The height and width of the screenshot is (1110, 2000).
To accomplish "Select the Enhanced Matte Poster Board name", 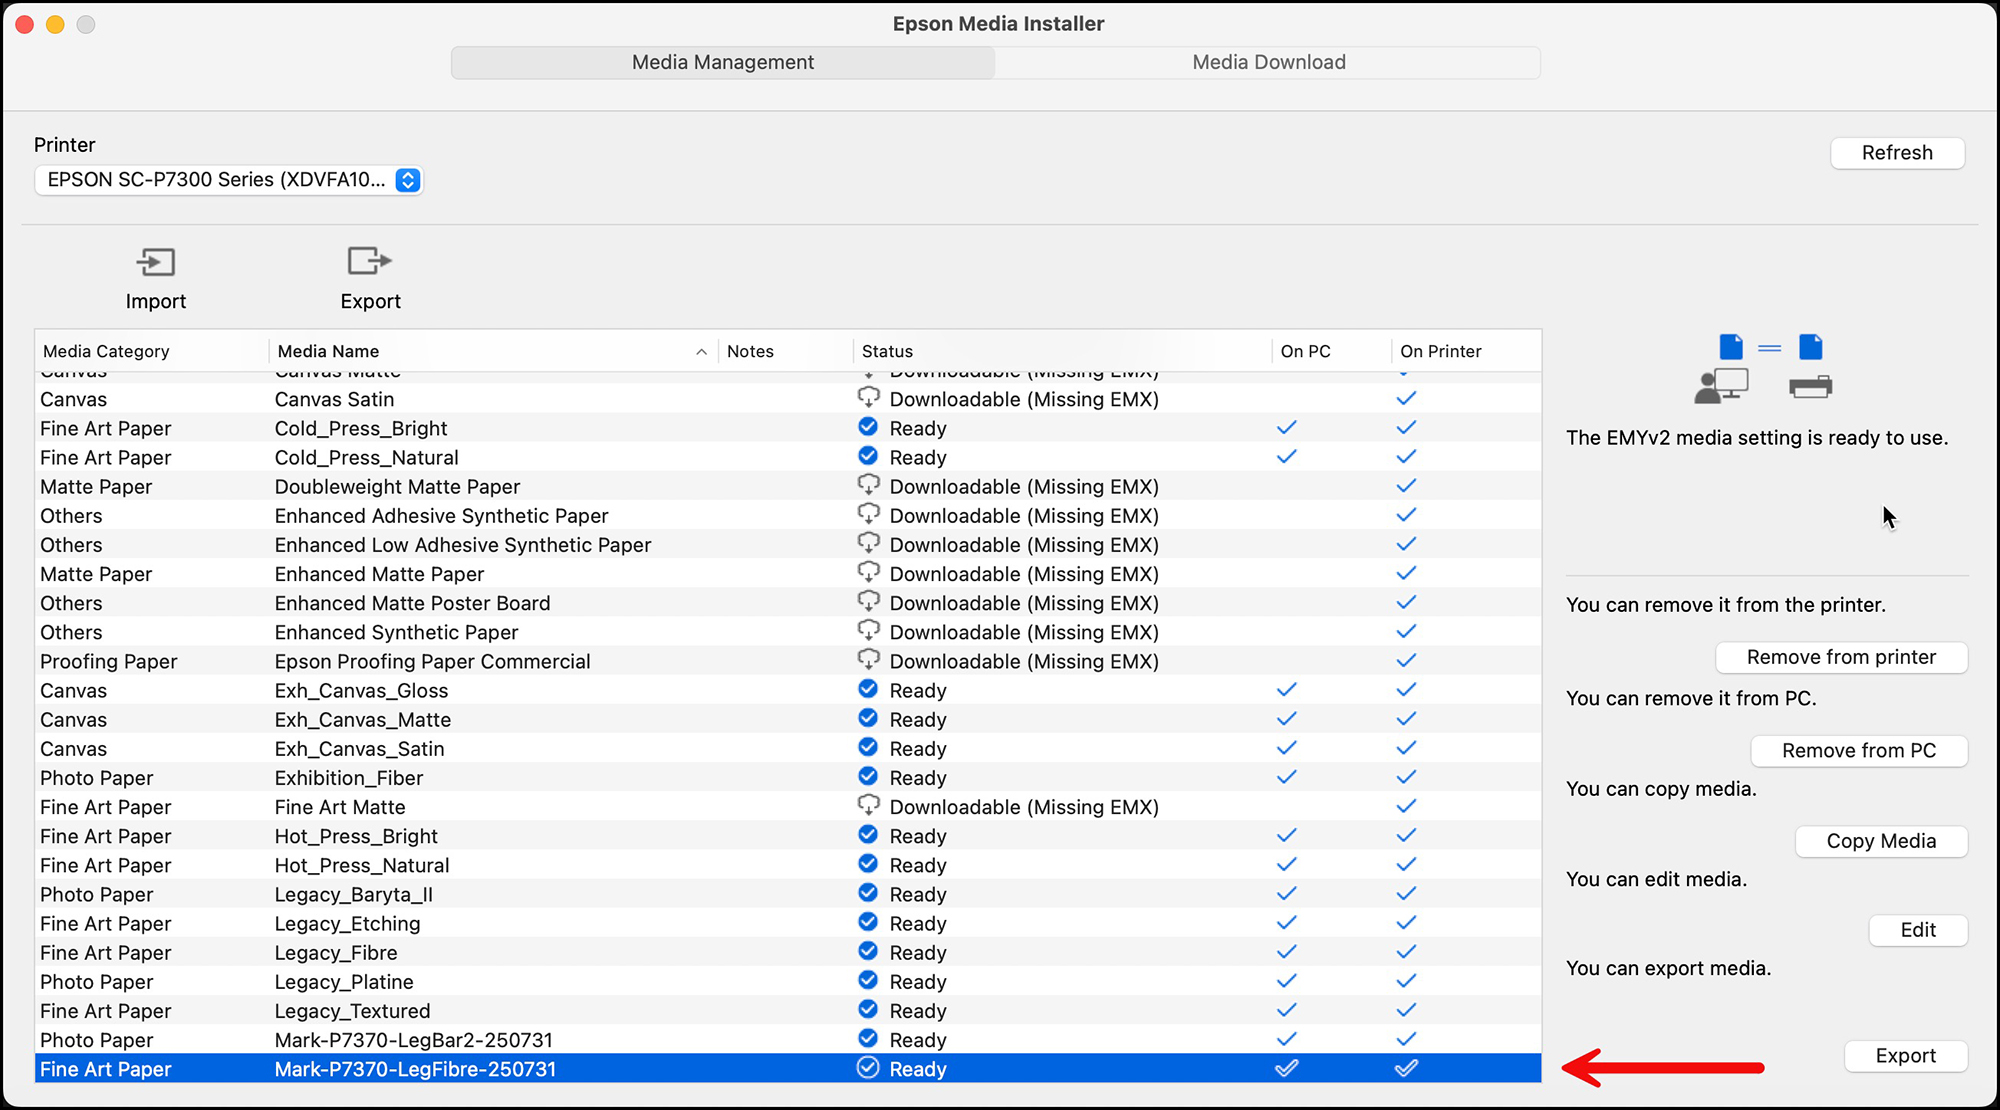I will pos(412,603).
